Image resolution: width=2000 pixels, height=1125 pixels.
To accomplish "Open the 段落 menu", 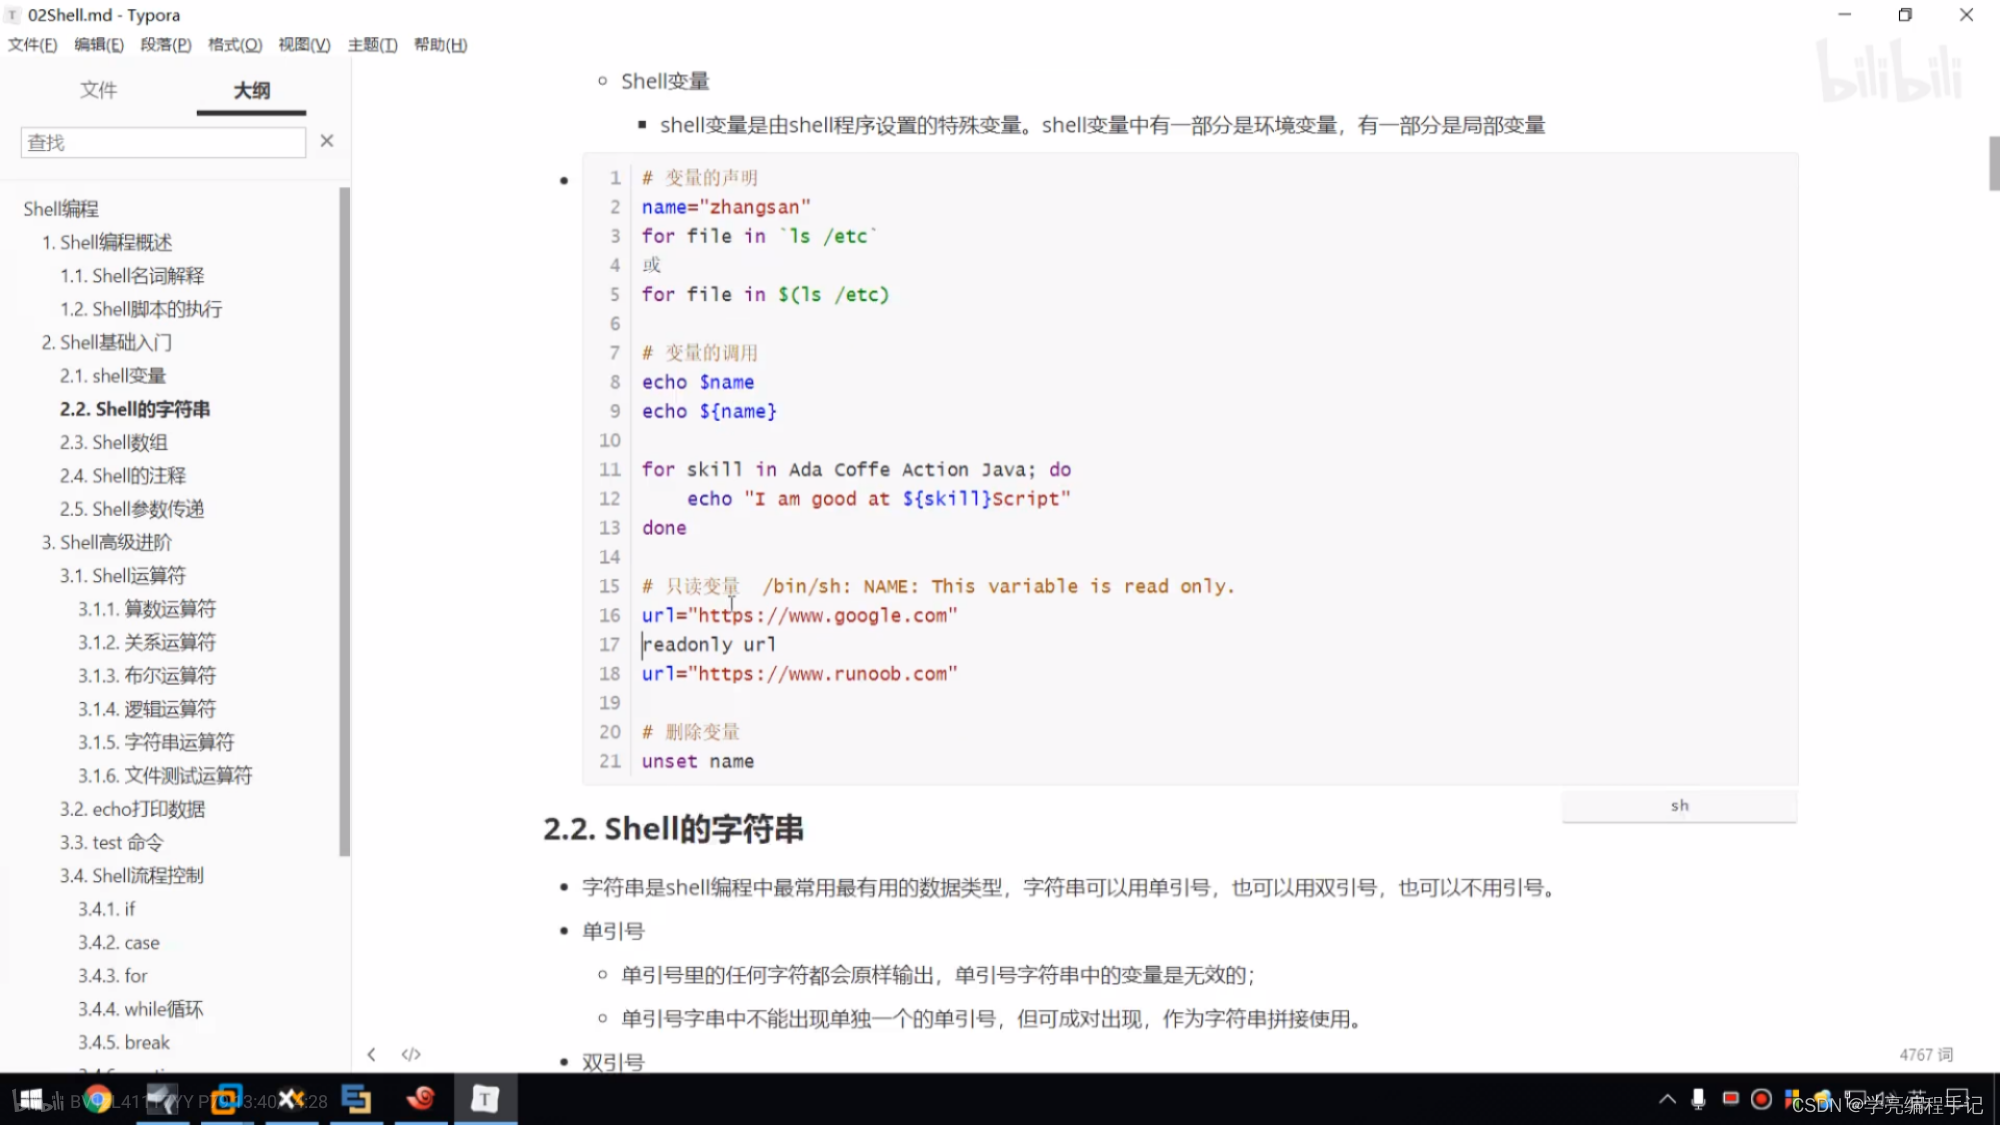I will [x=165, y=44].
